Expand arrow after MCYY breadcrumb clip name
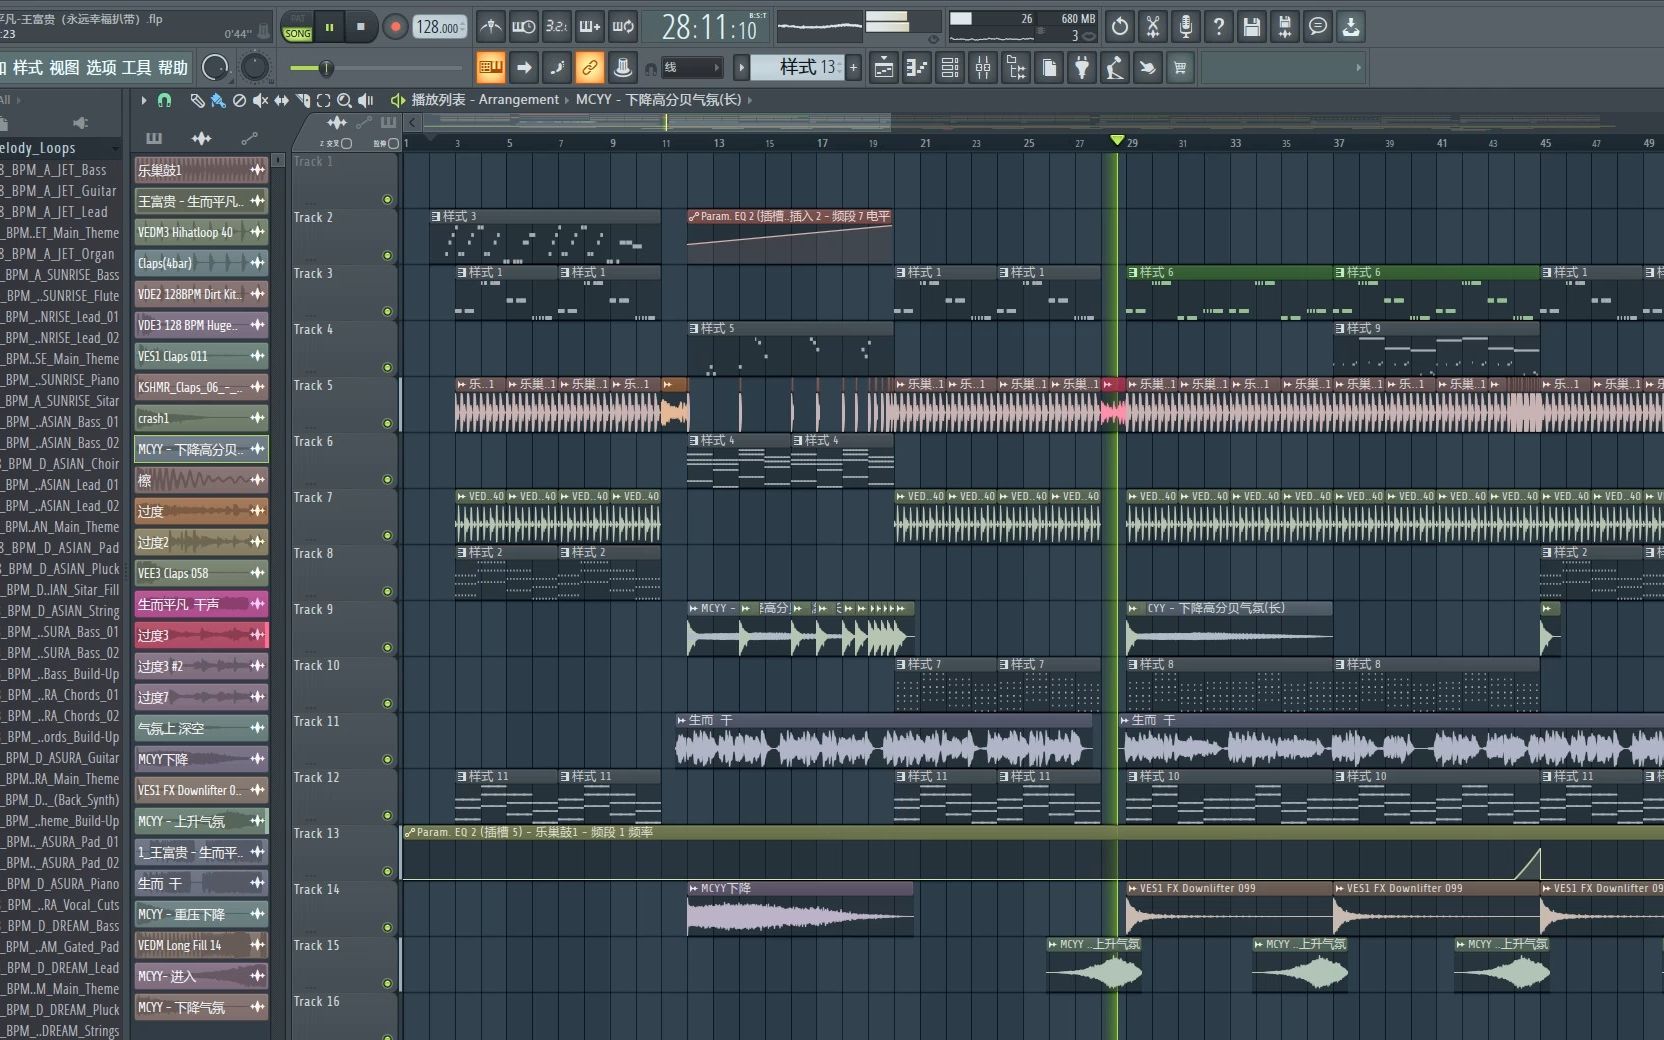 [749, 100]
